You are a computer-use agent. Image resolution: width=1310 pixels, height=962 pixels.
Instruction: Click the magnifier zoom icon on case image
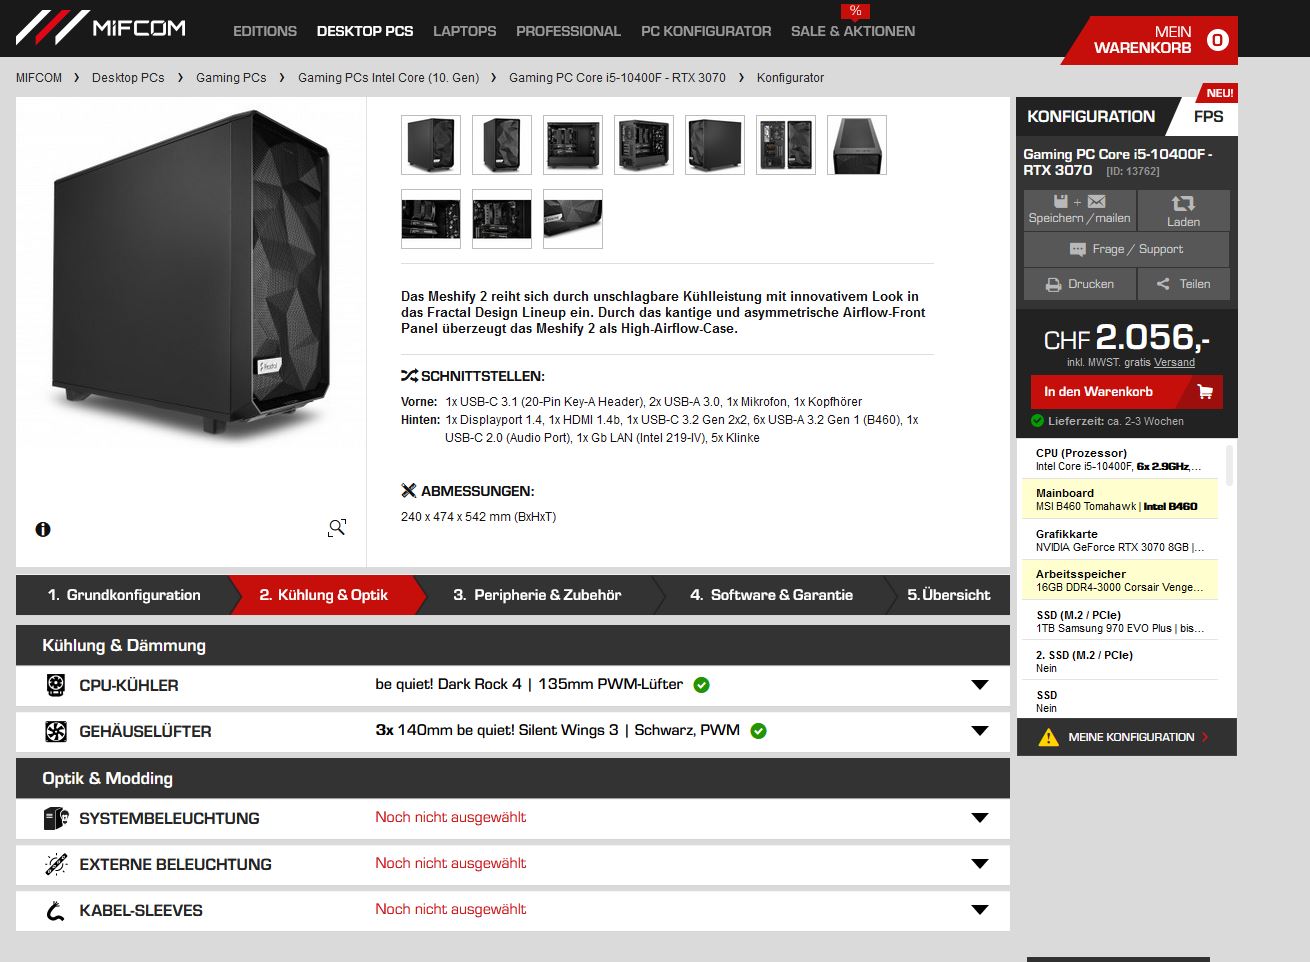[x=337, y=528]
